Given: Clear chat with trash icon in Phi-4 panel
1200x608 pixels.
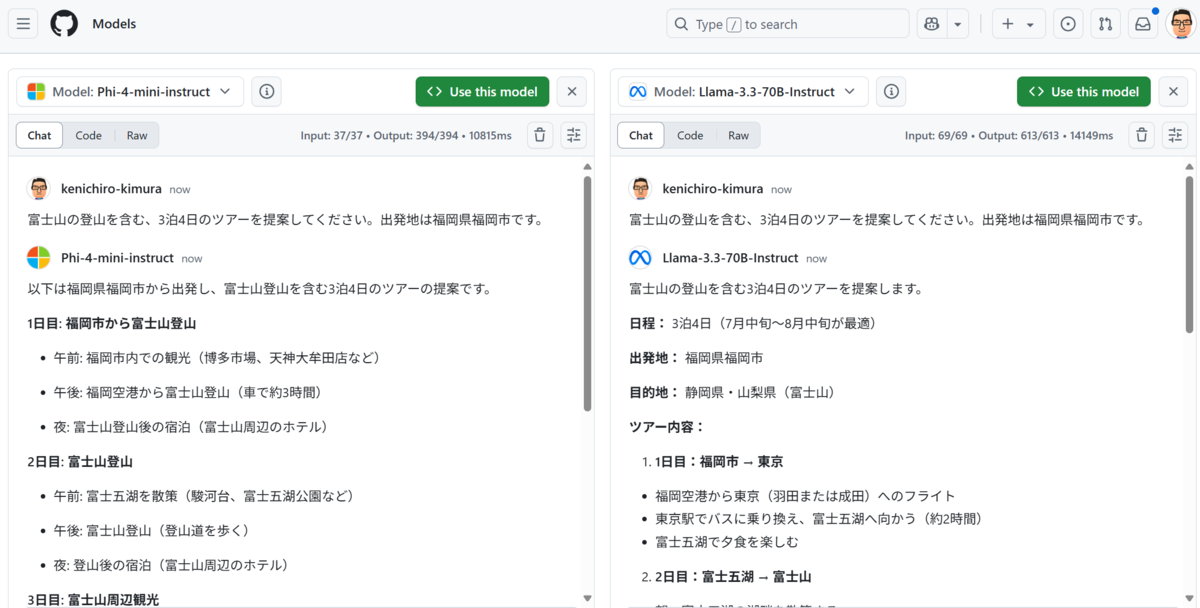Looking at the screenshot, I should pyautogui.click(x=539, y=135).
